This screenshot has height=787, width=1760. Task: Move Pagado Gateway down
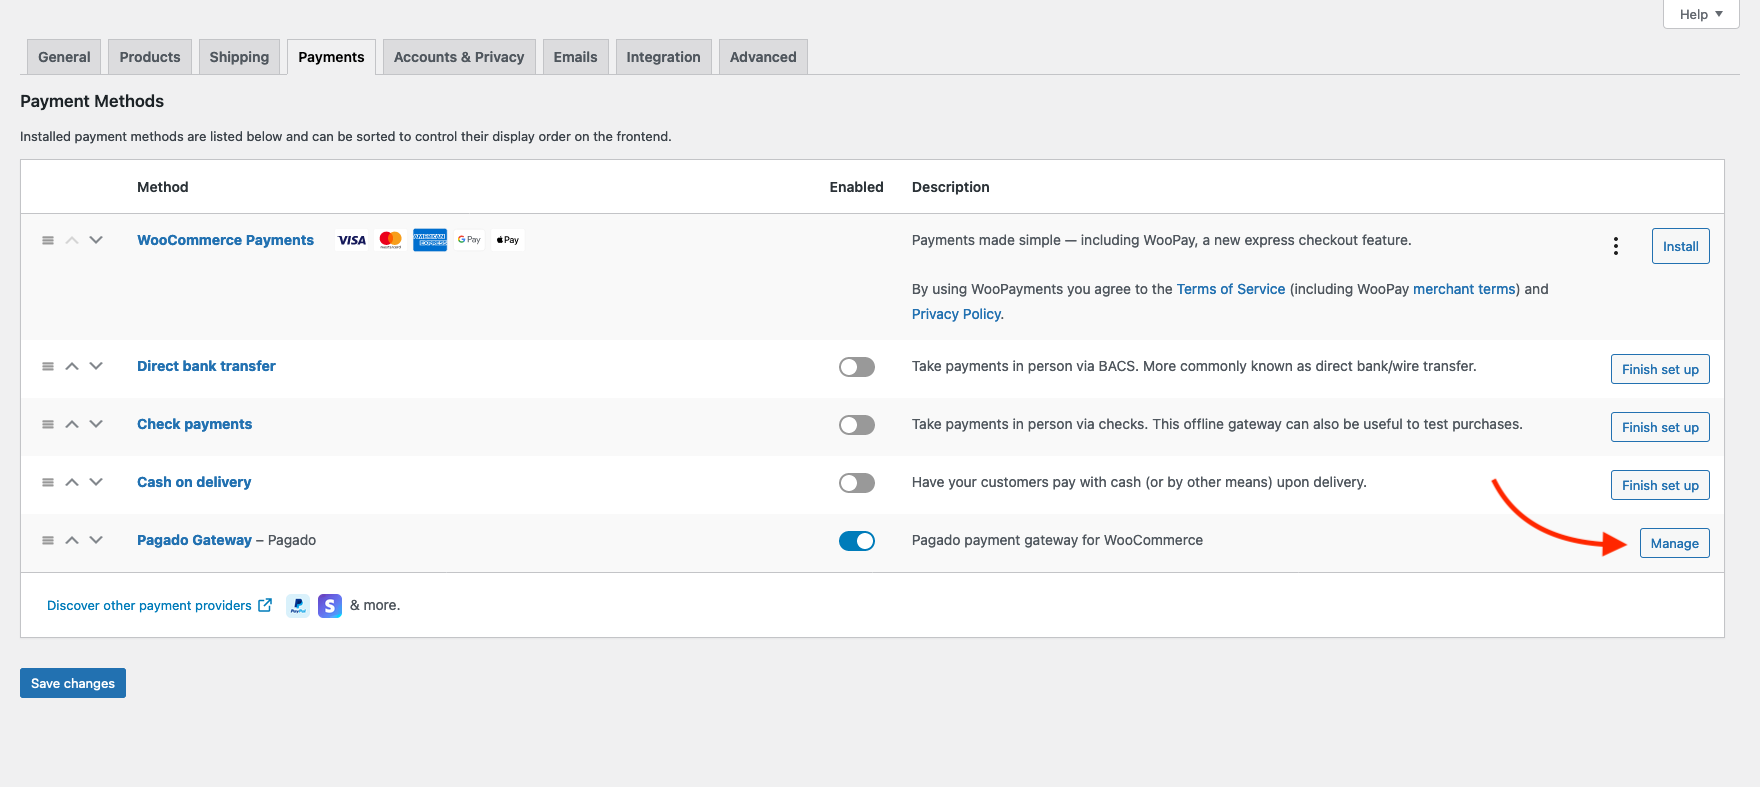[96, 540]
